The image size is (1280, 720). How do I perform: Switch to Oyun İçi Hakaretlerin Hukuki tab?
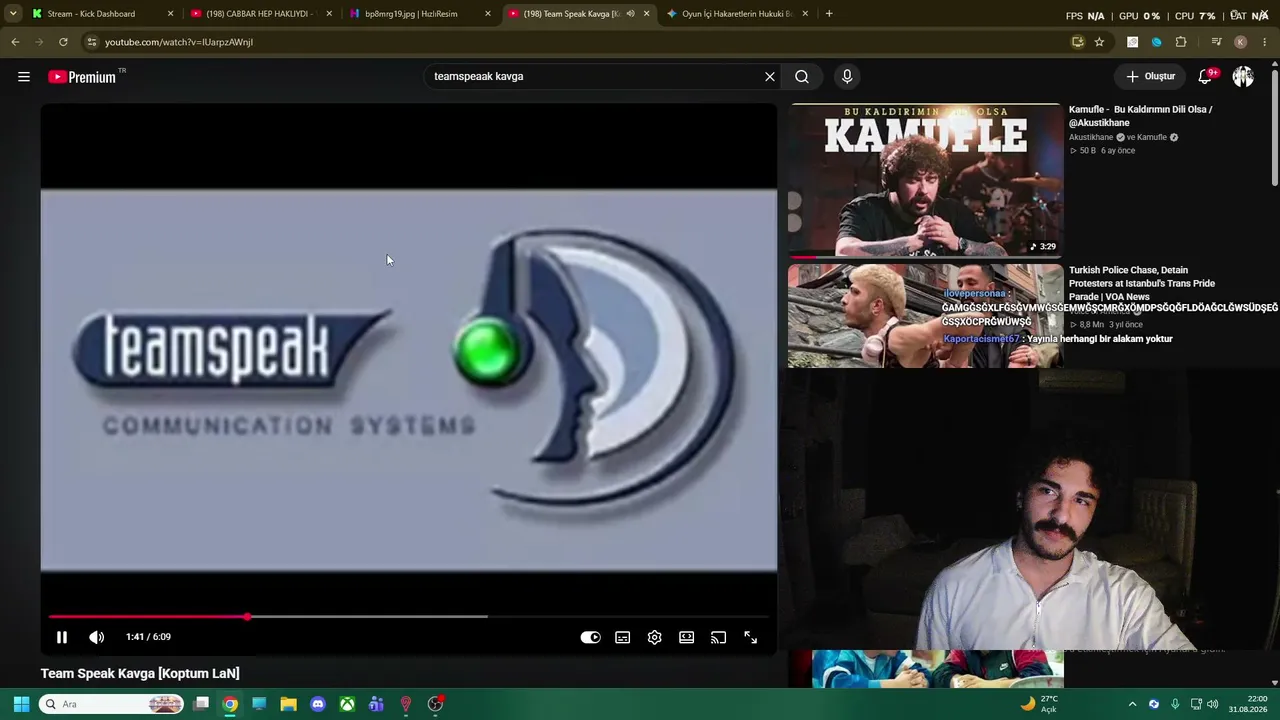pos(737,14)
